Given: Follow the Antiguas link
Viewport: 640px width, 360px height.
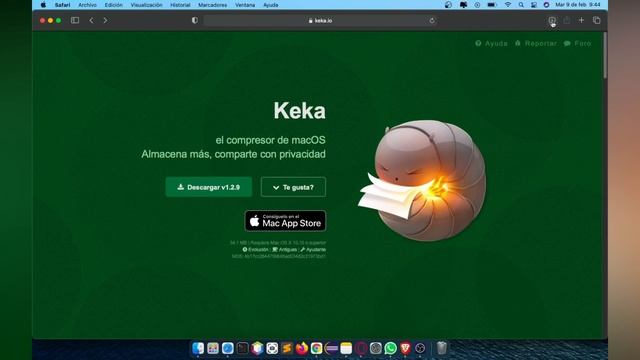Looking at the screenshot, I should tap(284, 249).
